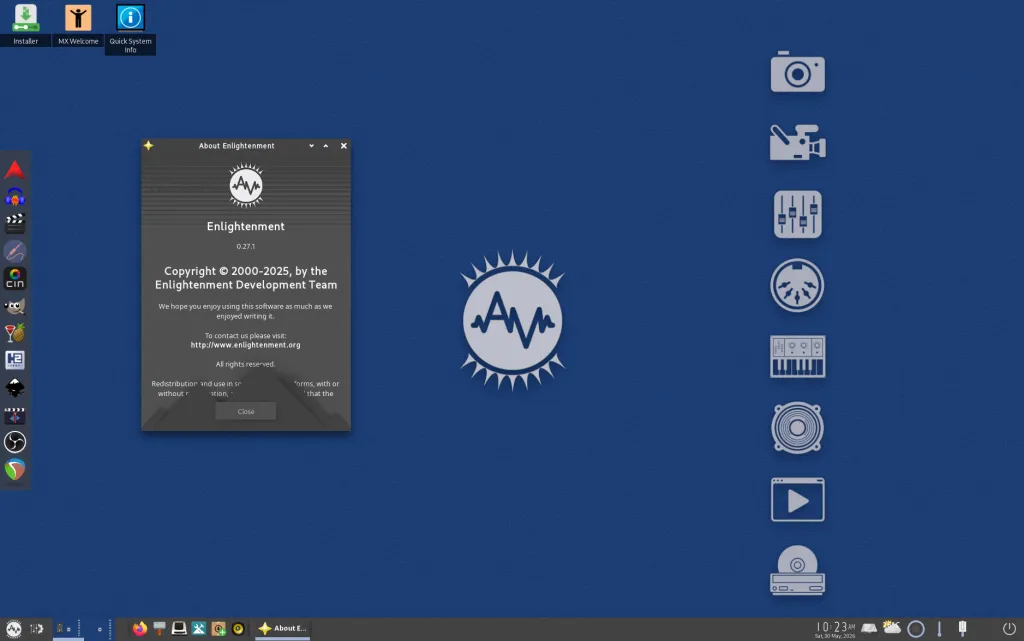
Task: Click the media player play-window icon
Action: (x=797, y=500)
